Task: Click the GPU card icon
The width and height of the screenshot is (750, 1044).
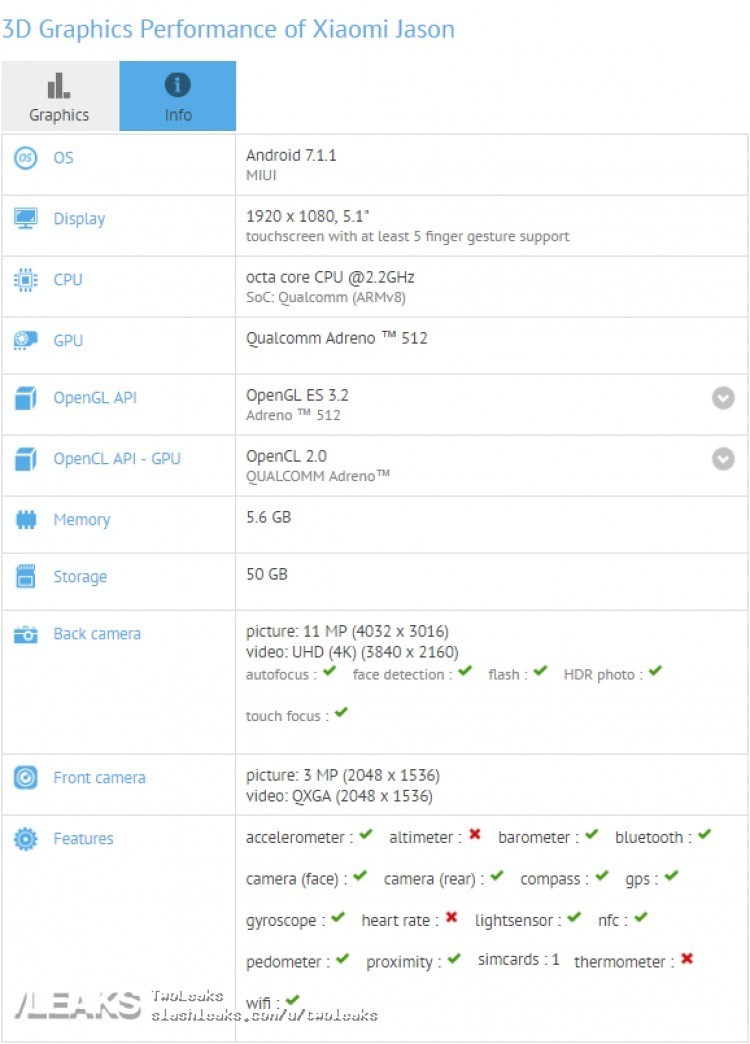Action: (26, 341)
